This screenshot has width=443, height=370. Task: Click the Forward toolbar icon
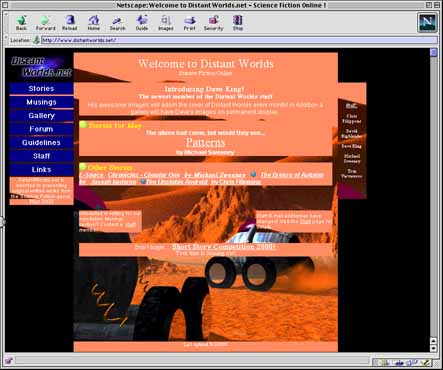pyautogui.click(x=45, y=23)
